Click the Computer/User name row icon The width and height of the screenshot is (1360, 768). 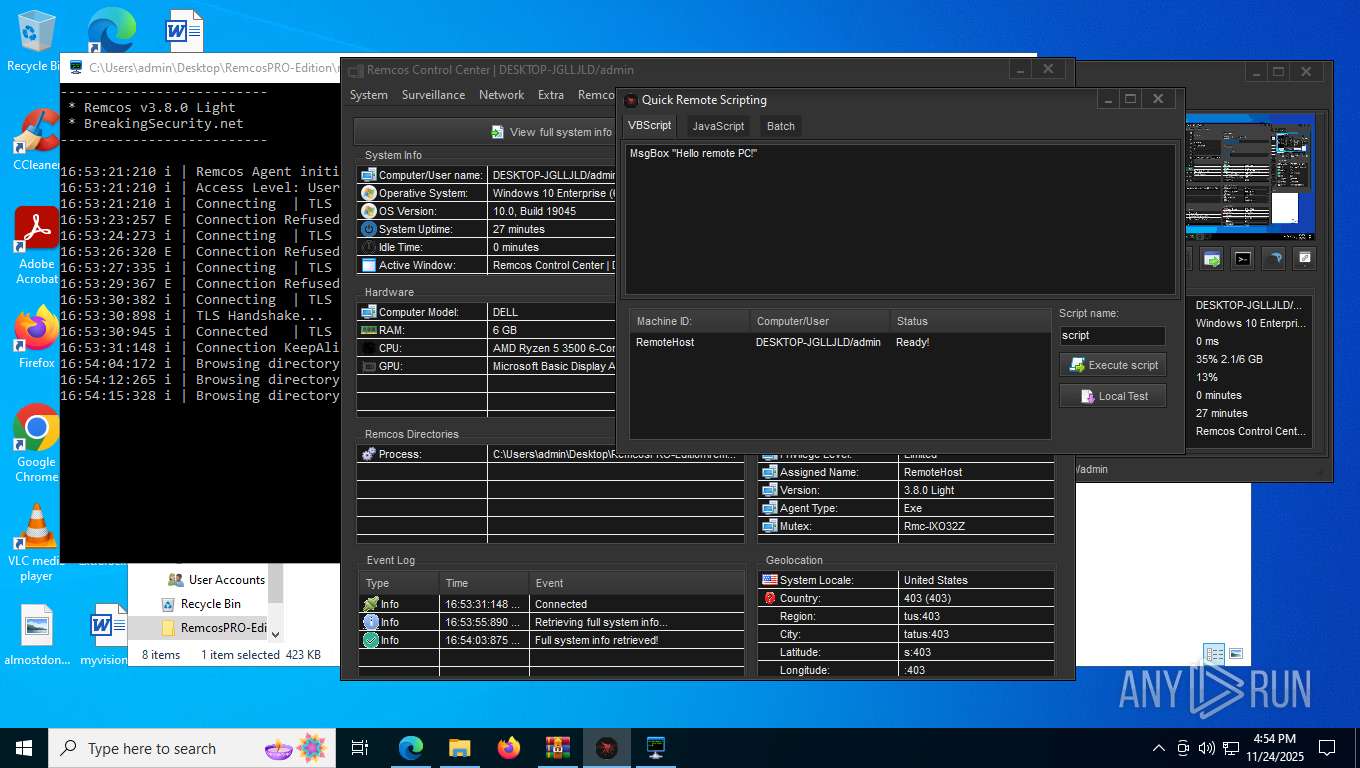(369, 175)
